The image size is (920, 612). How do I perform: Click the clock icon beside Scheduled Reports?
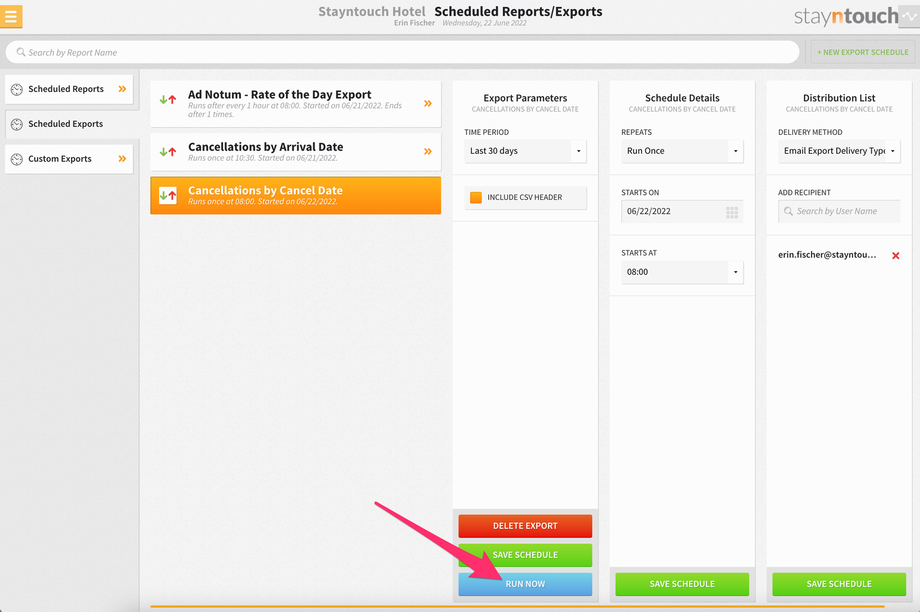point(17,89)
